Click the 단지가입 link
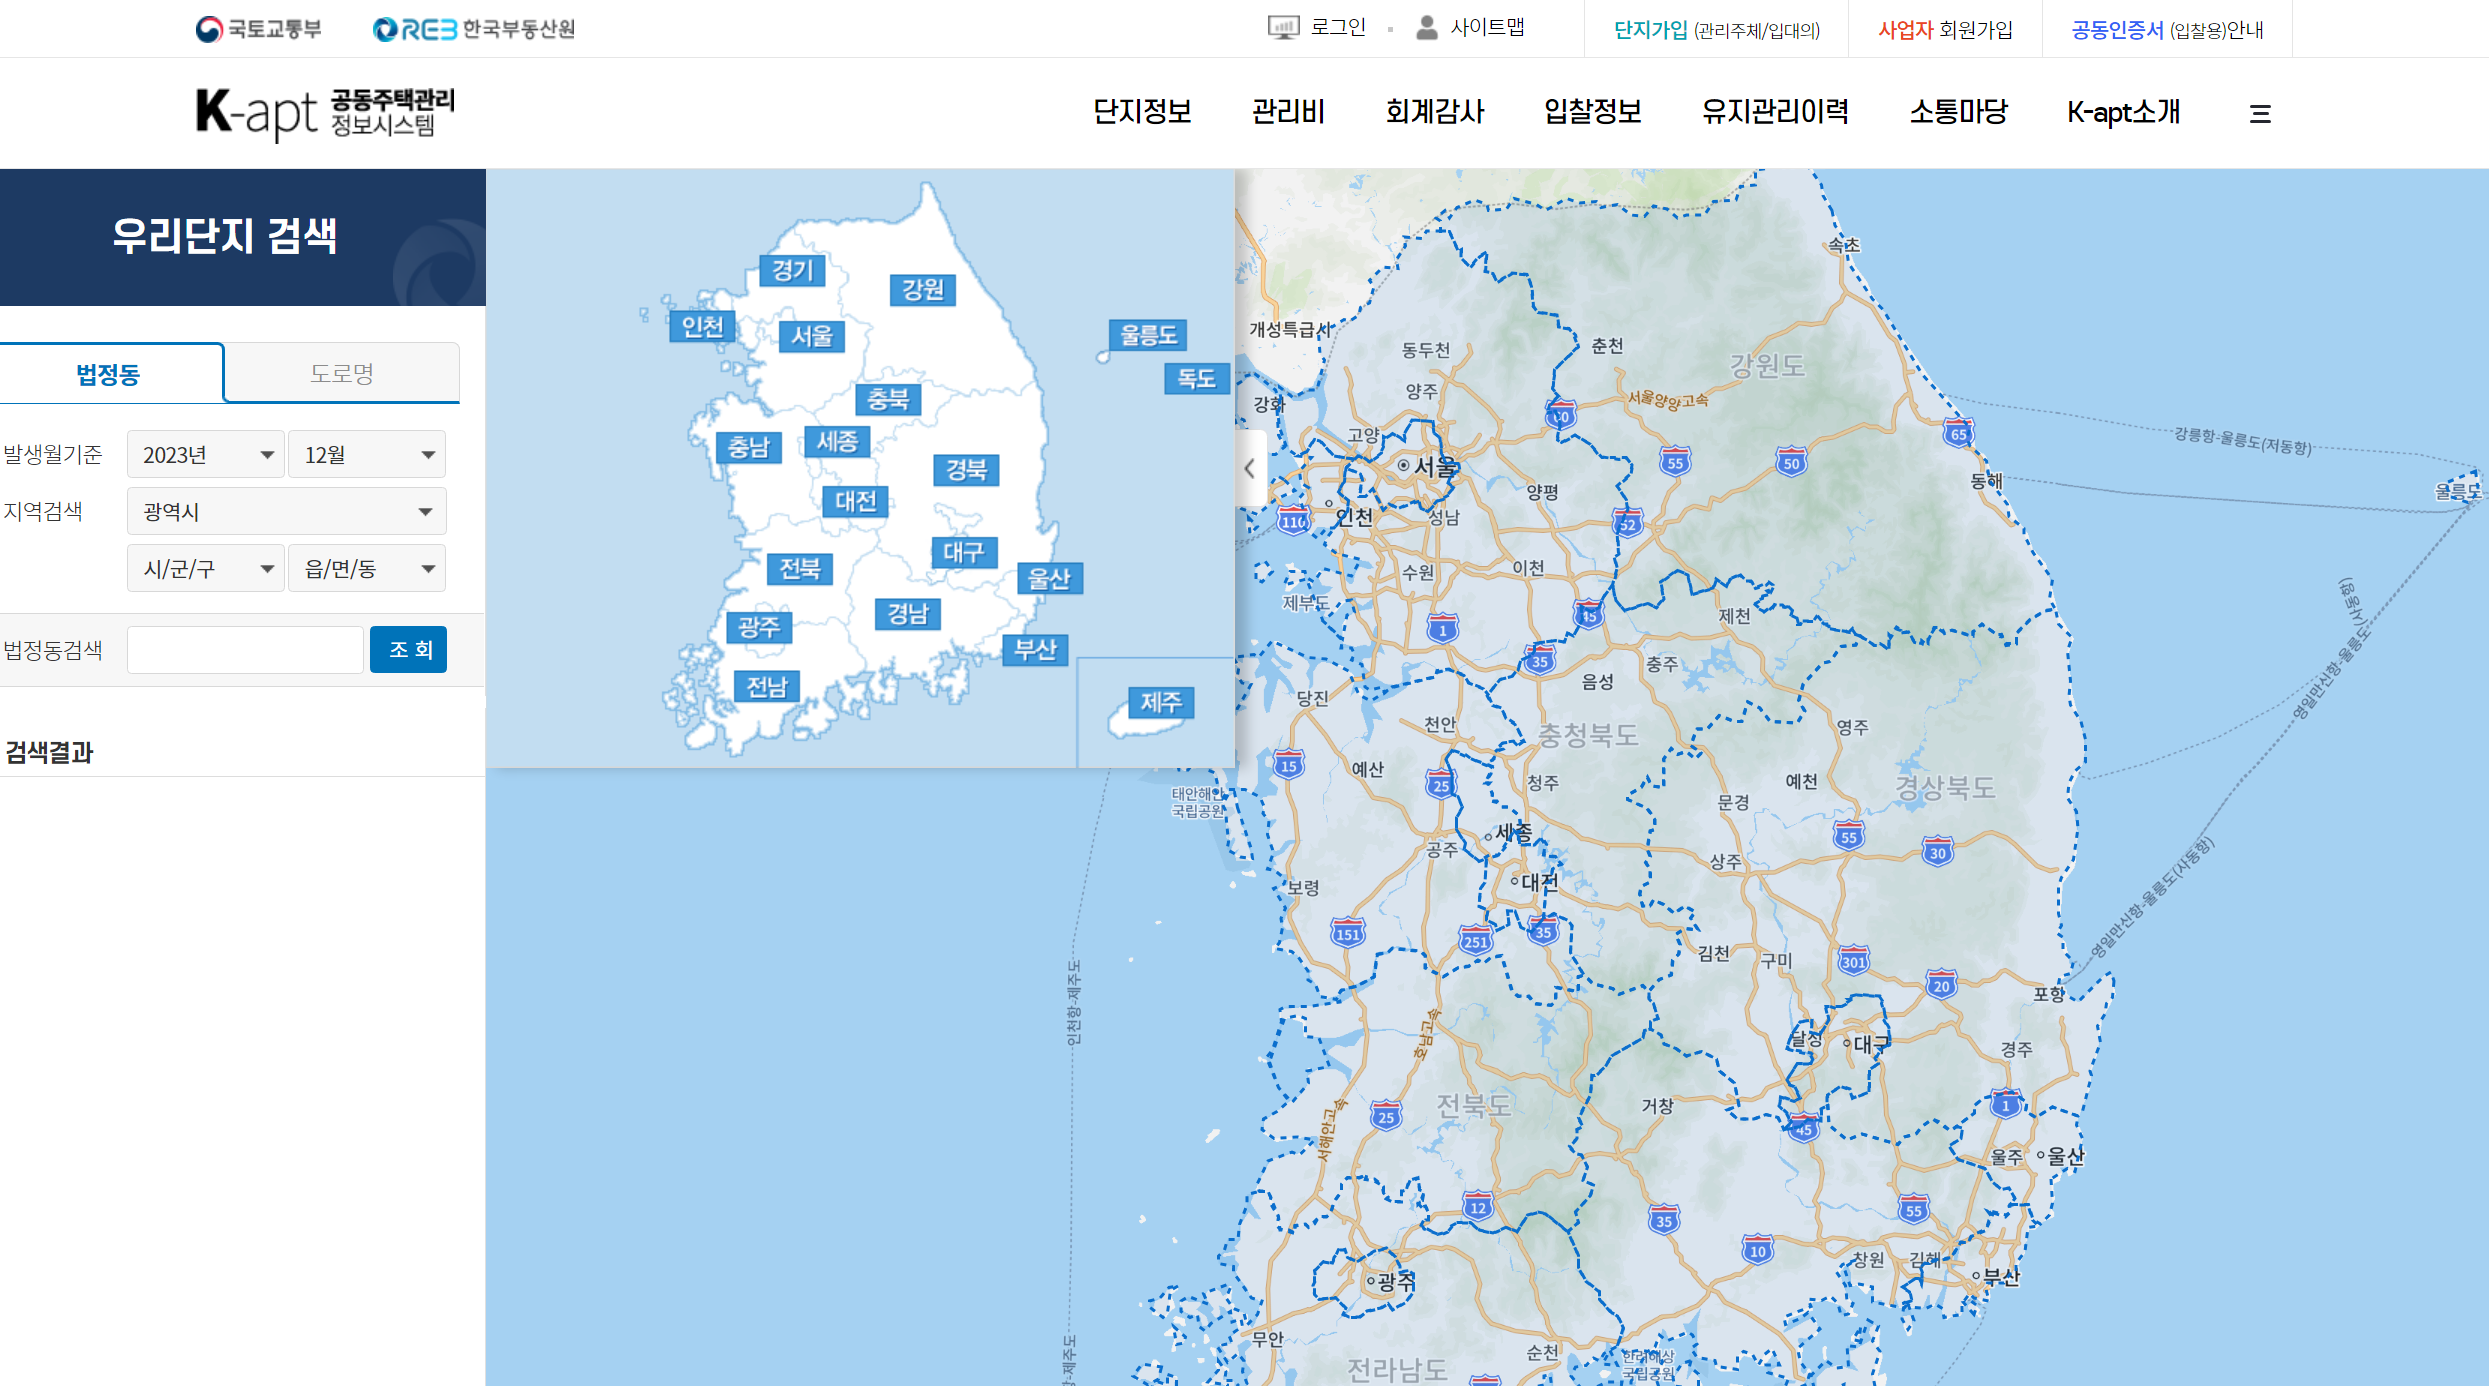Screen dimensions: 2489x1386 click(x=1650, y=30)
